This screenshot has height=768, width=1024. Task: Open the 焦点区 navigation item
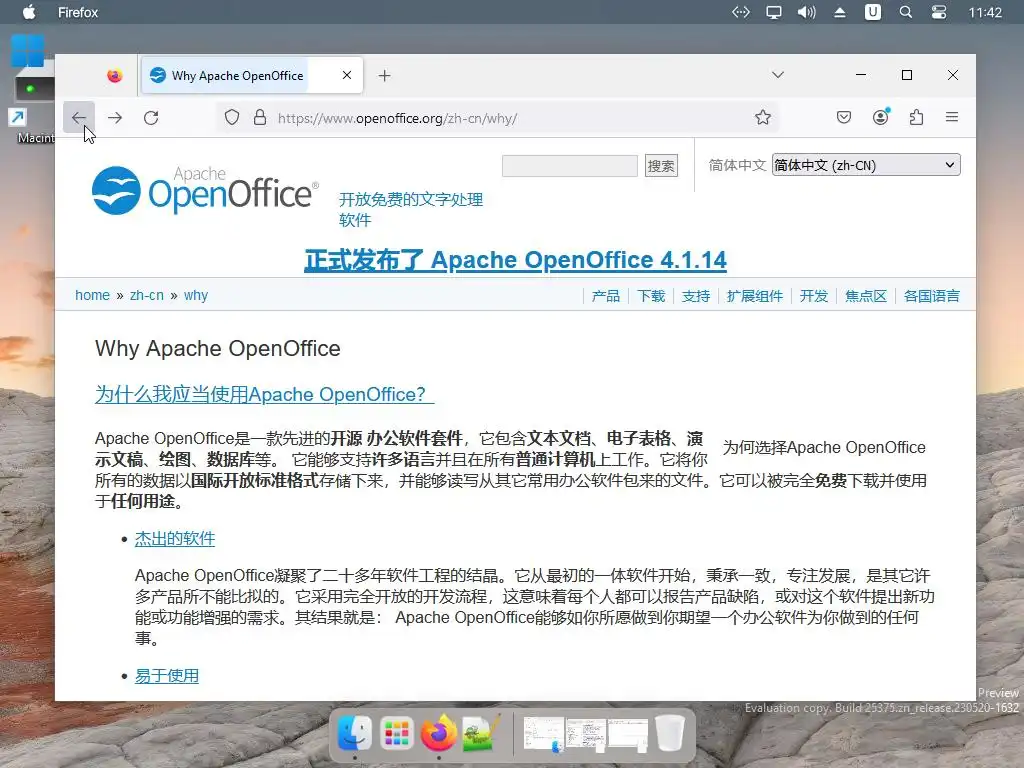click(866, 296)
